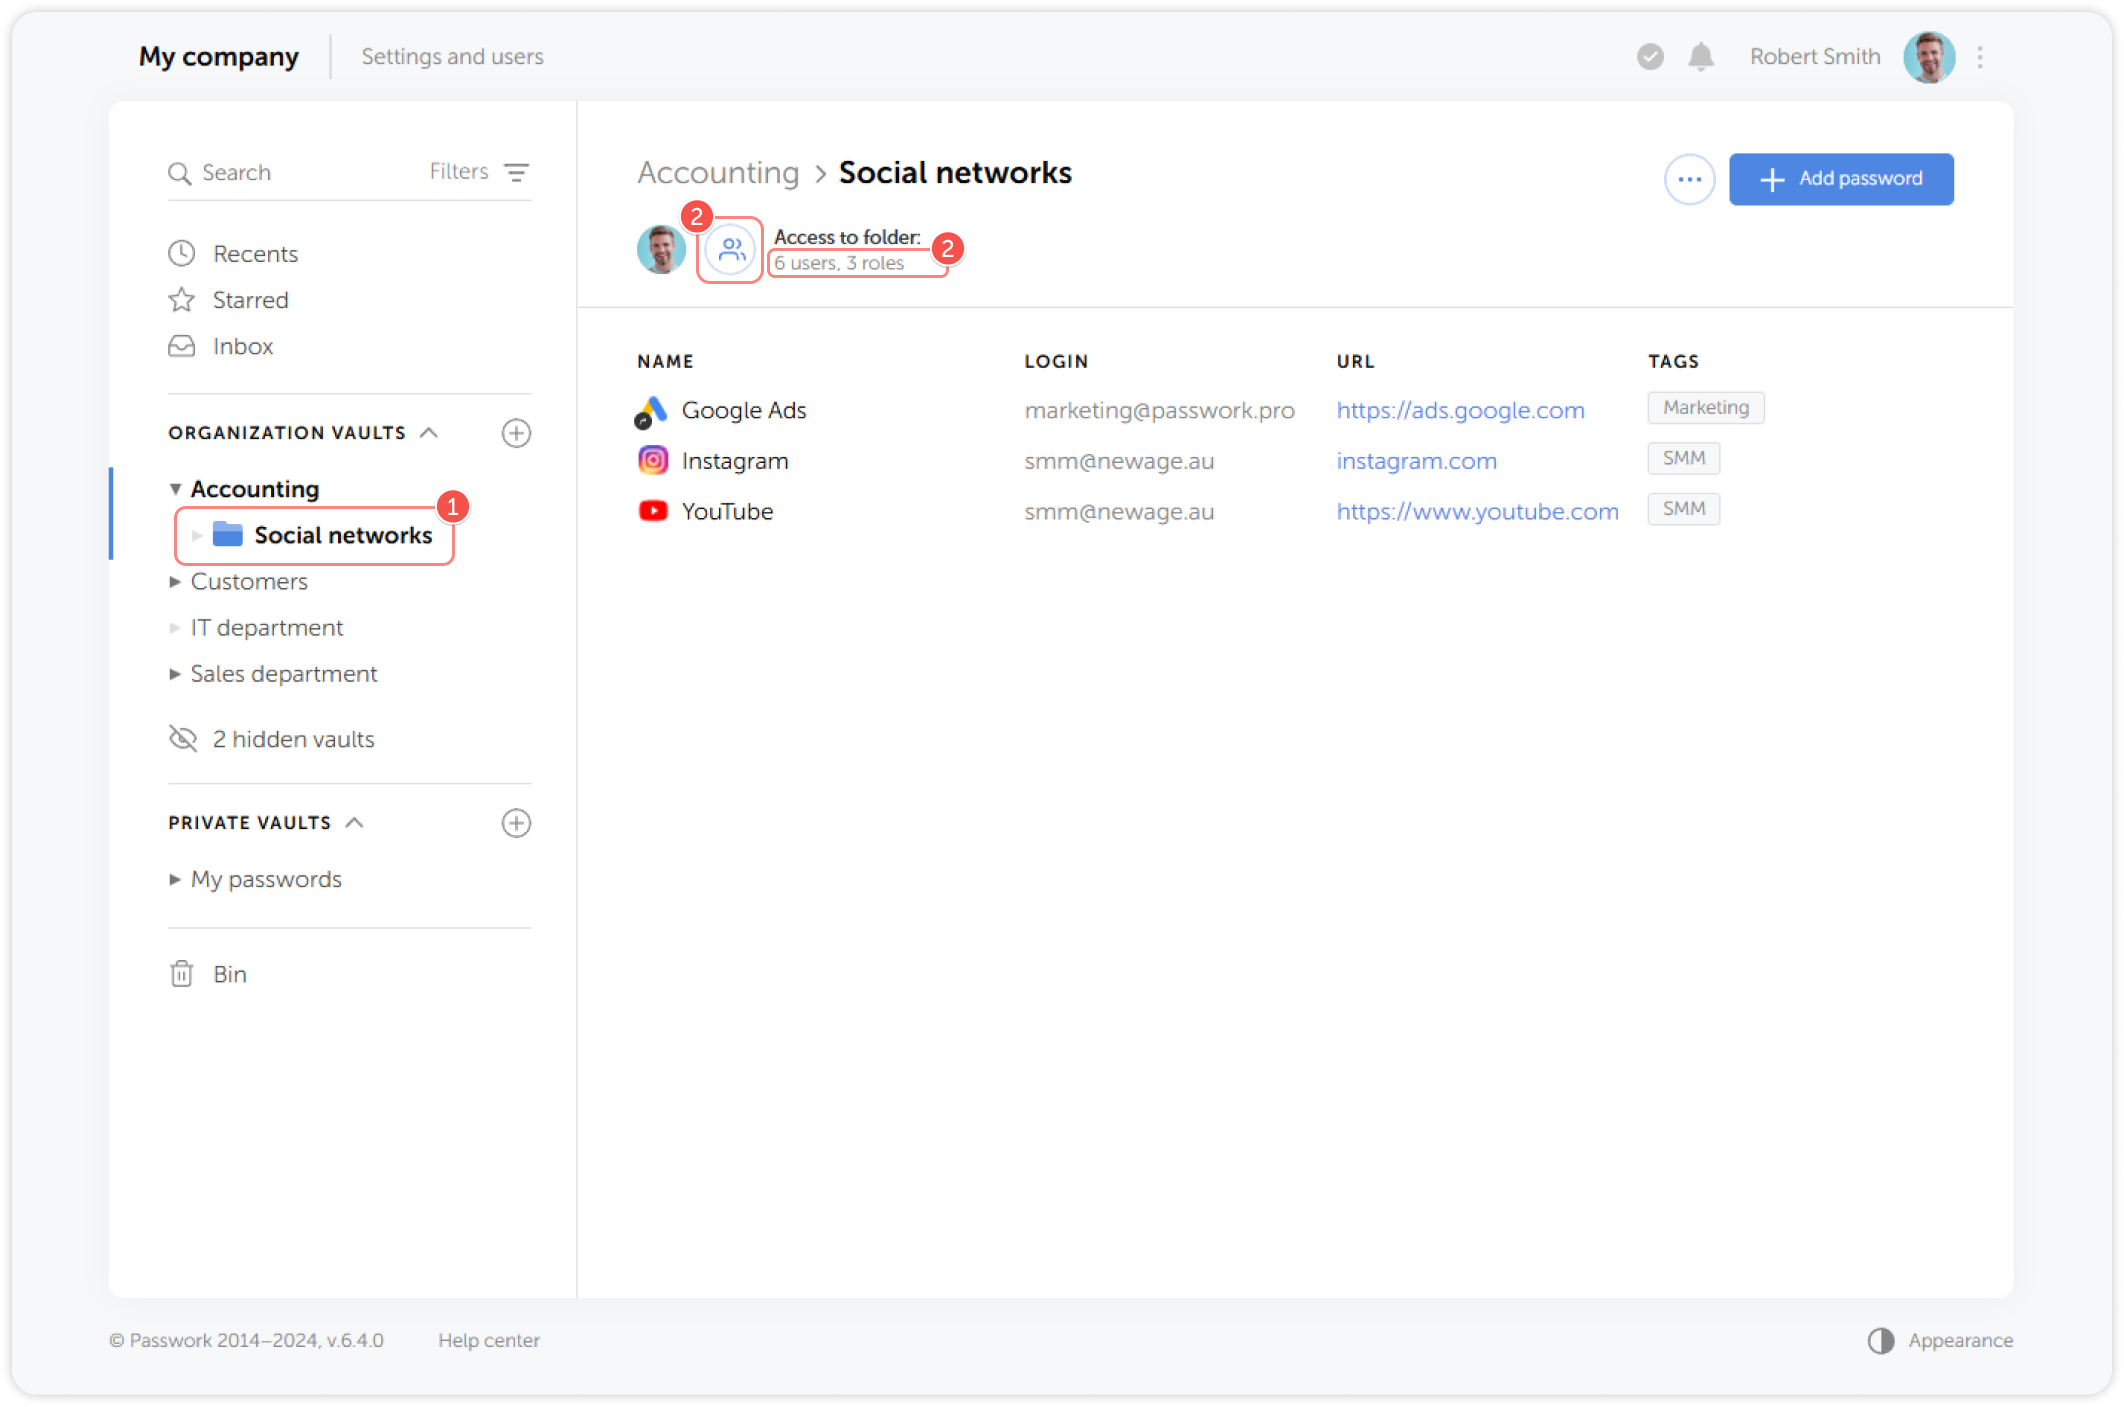The width and height of the screenshot is (2124, 1407).
Task: Open the Inbox envelope icon
Action: tap(181, 345)
